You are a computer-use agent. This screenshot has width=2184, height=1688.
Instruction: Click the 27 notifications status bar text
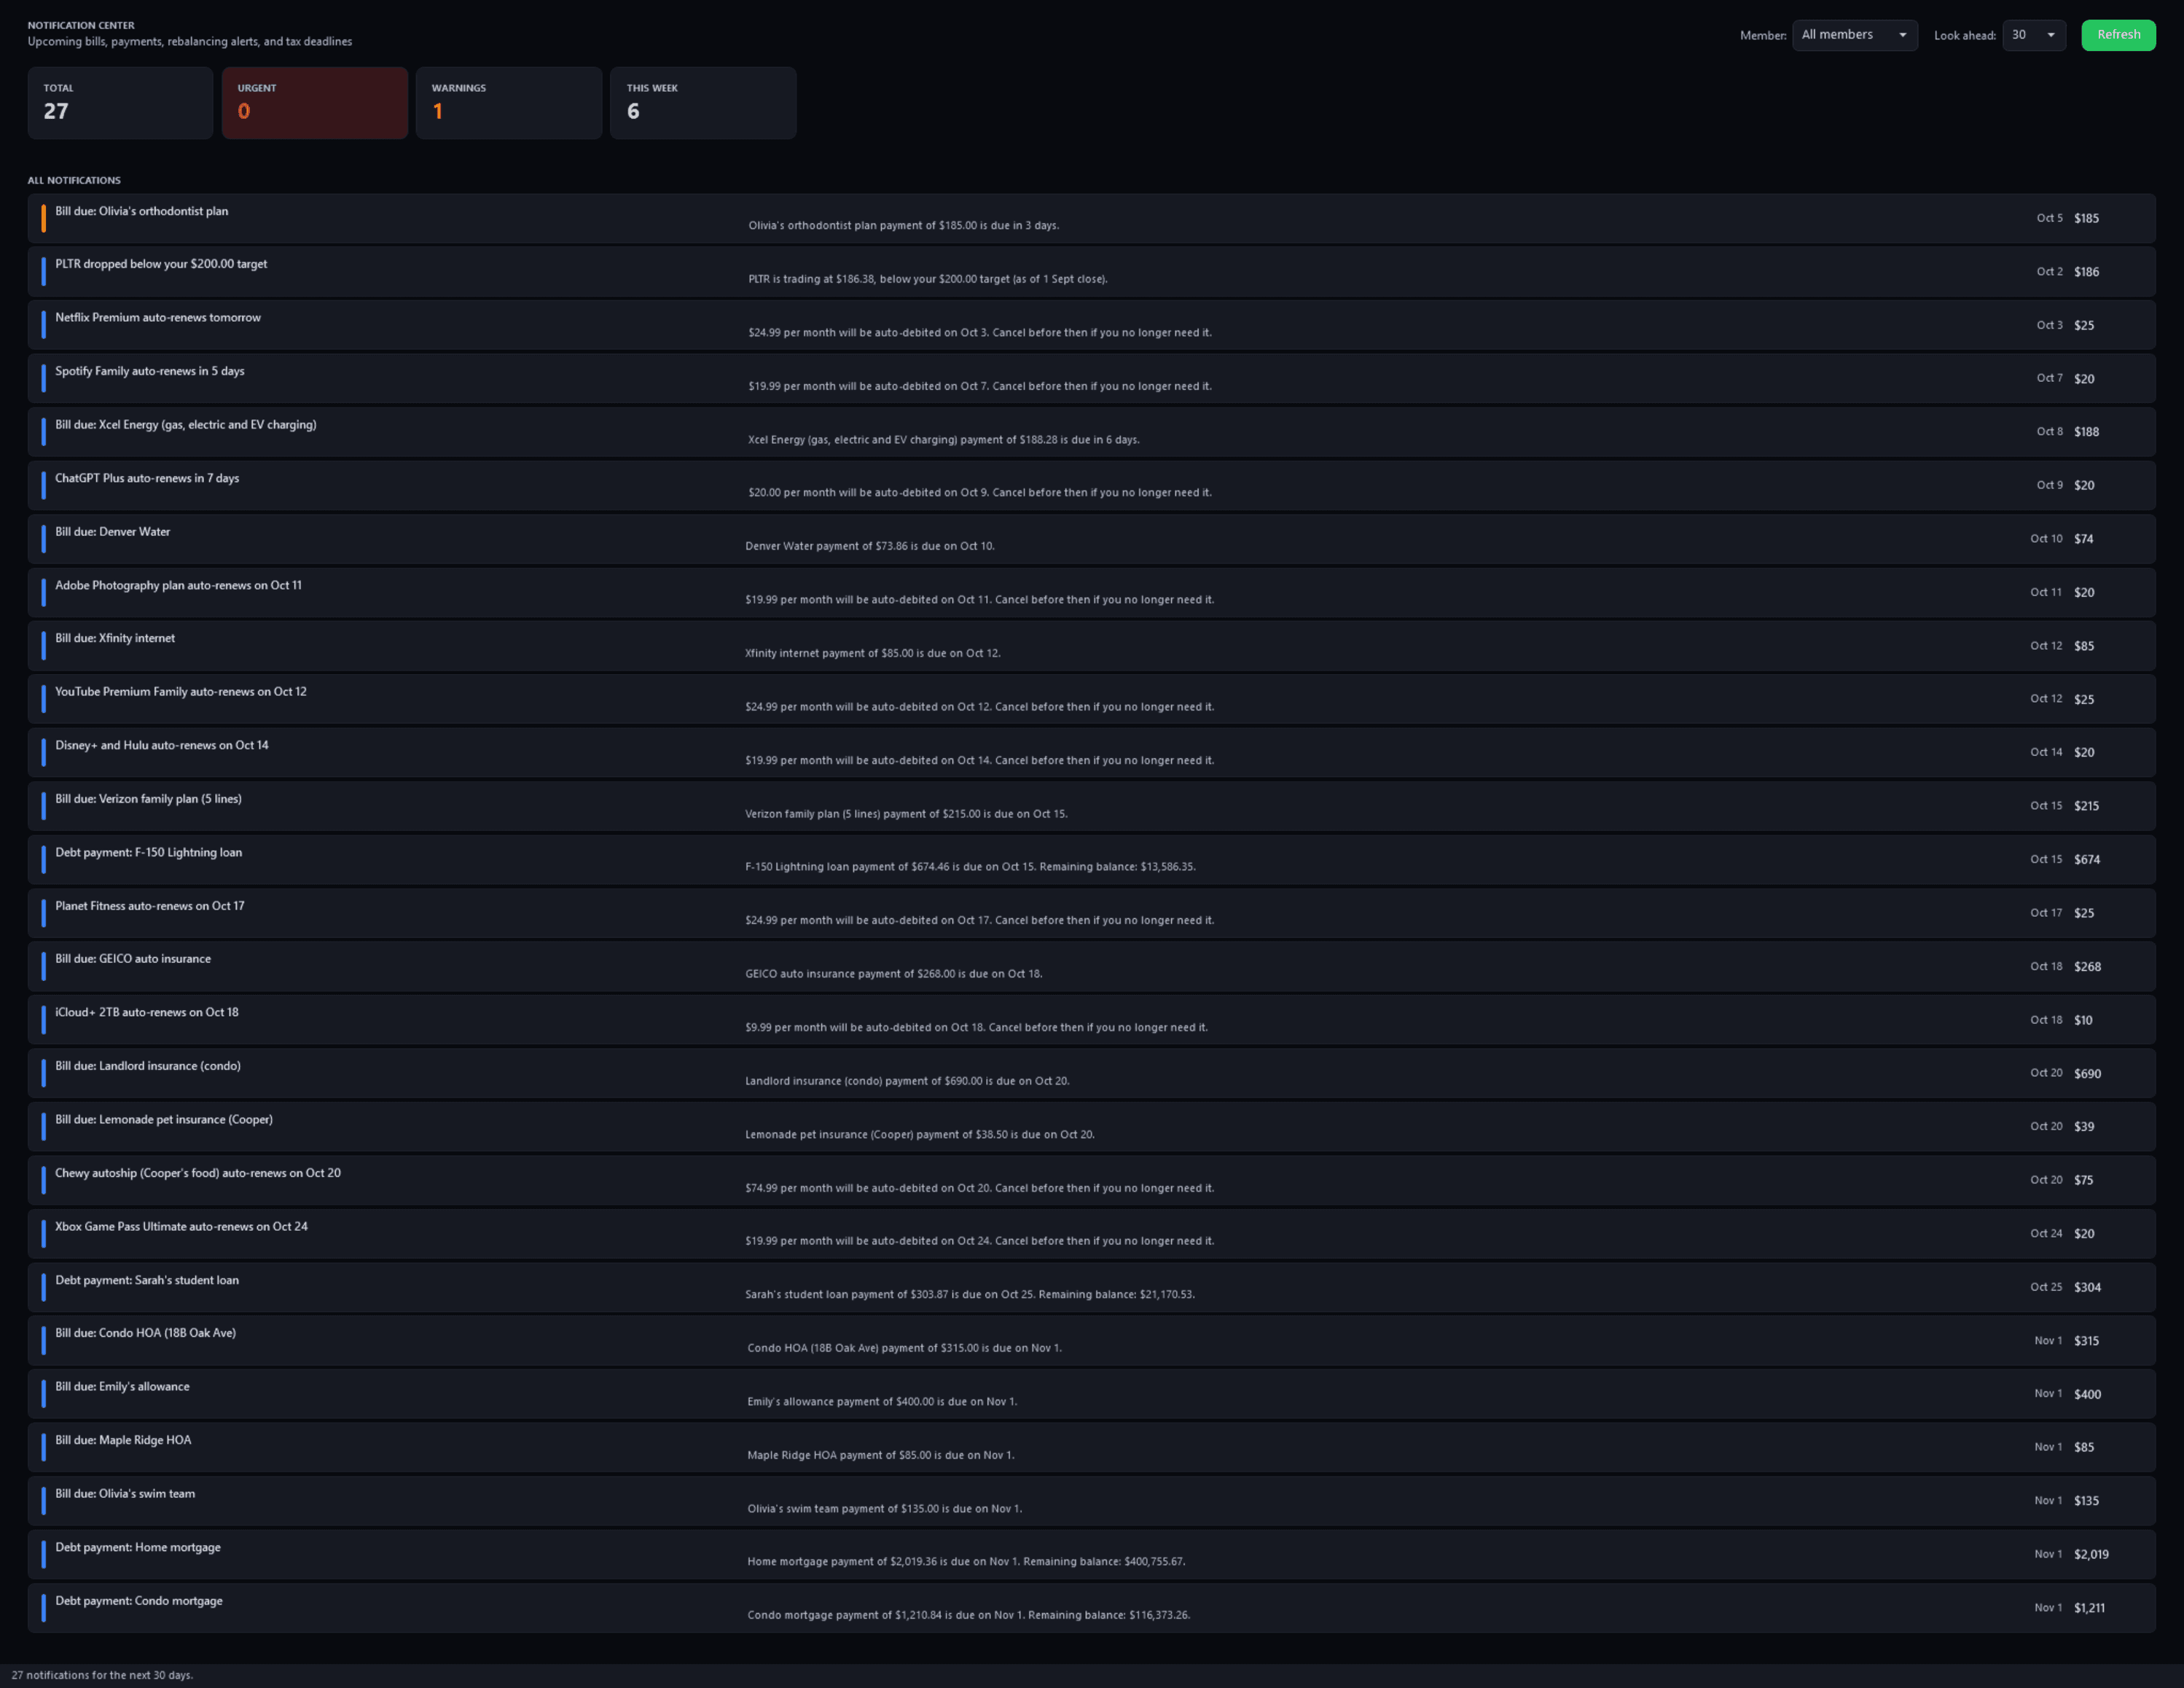coord(102,1675)
